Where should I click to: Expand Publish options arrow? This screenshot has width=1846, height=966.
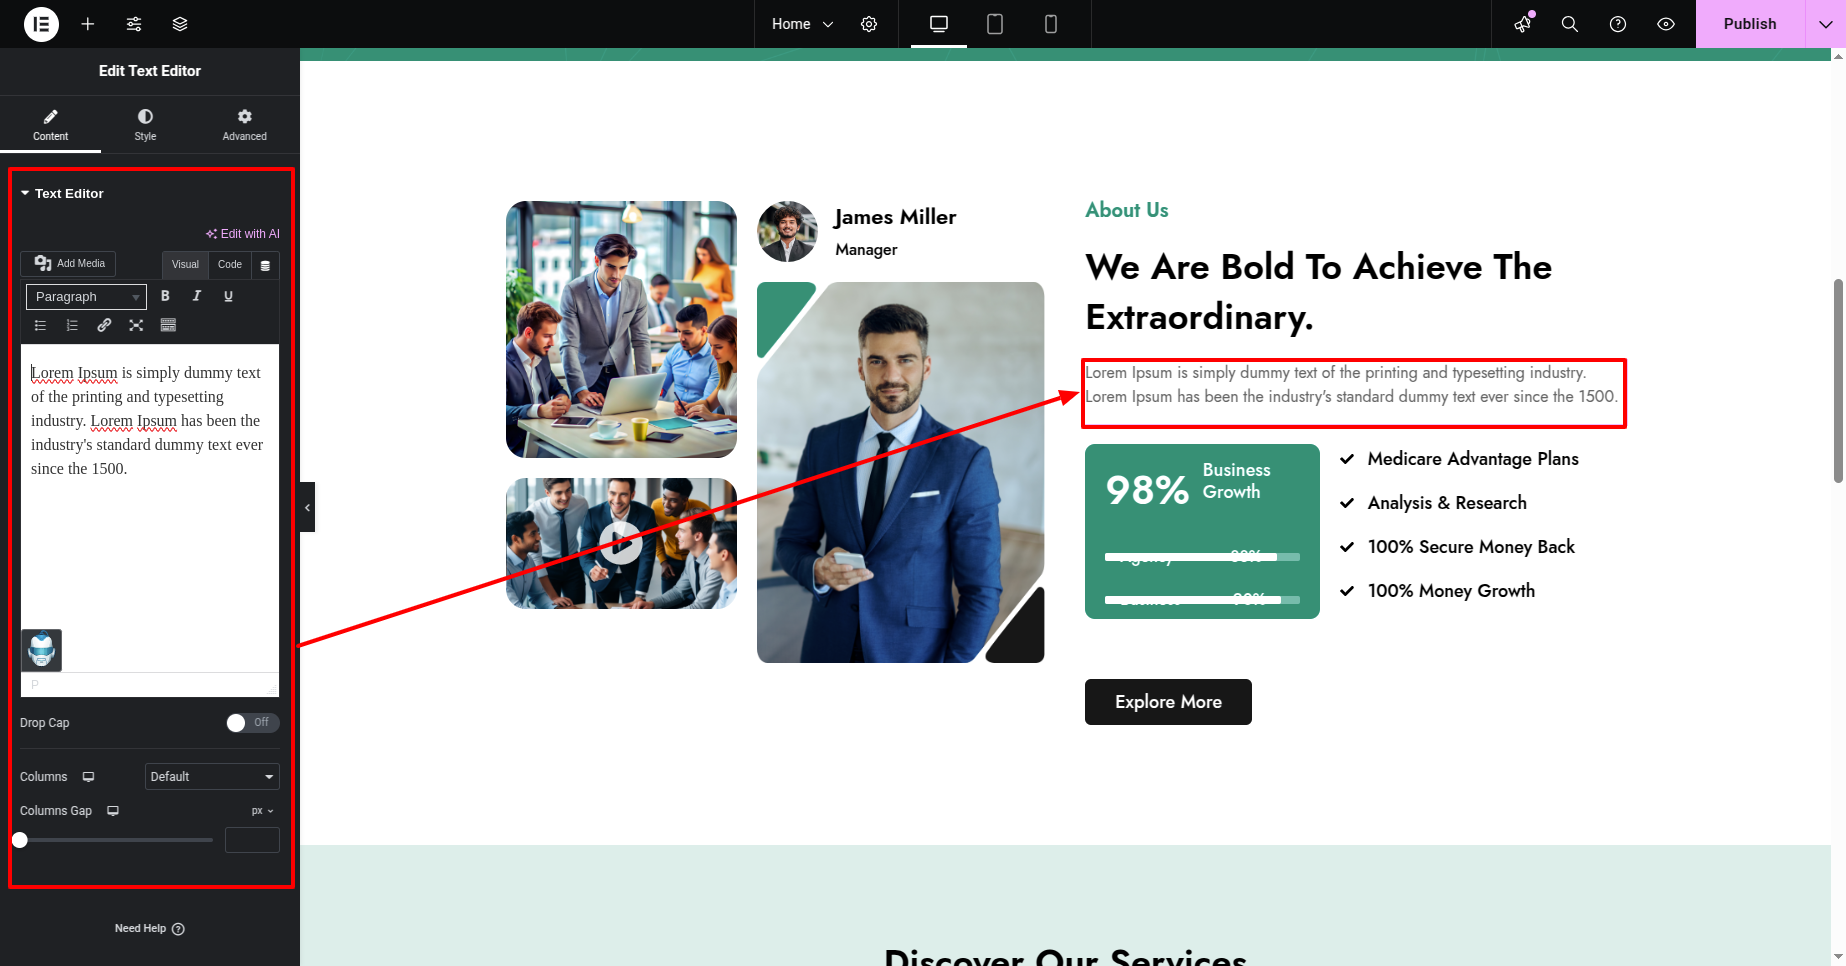point(1825,24)
